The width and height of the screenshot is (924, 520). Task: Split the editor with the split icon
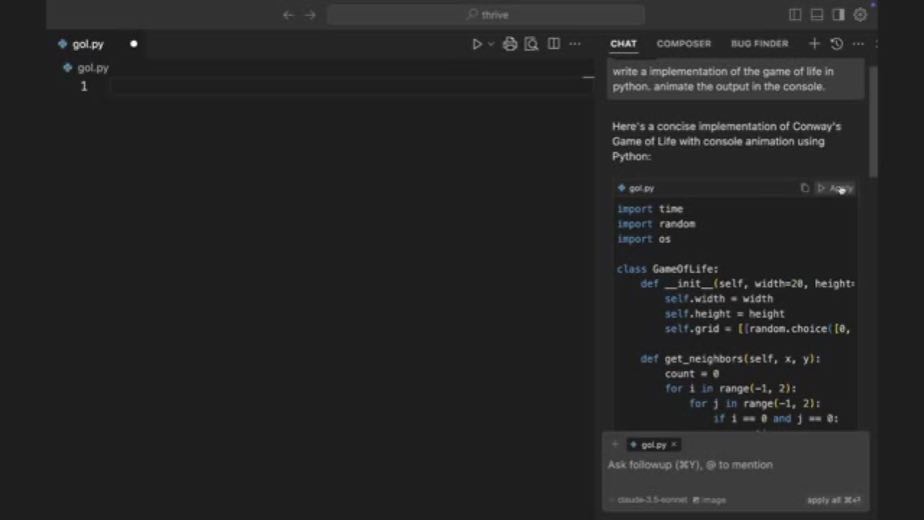[553, 44]
